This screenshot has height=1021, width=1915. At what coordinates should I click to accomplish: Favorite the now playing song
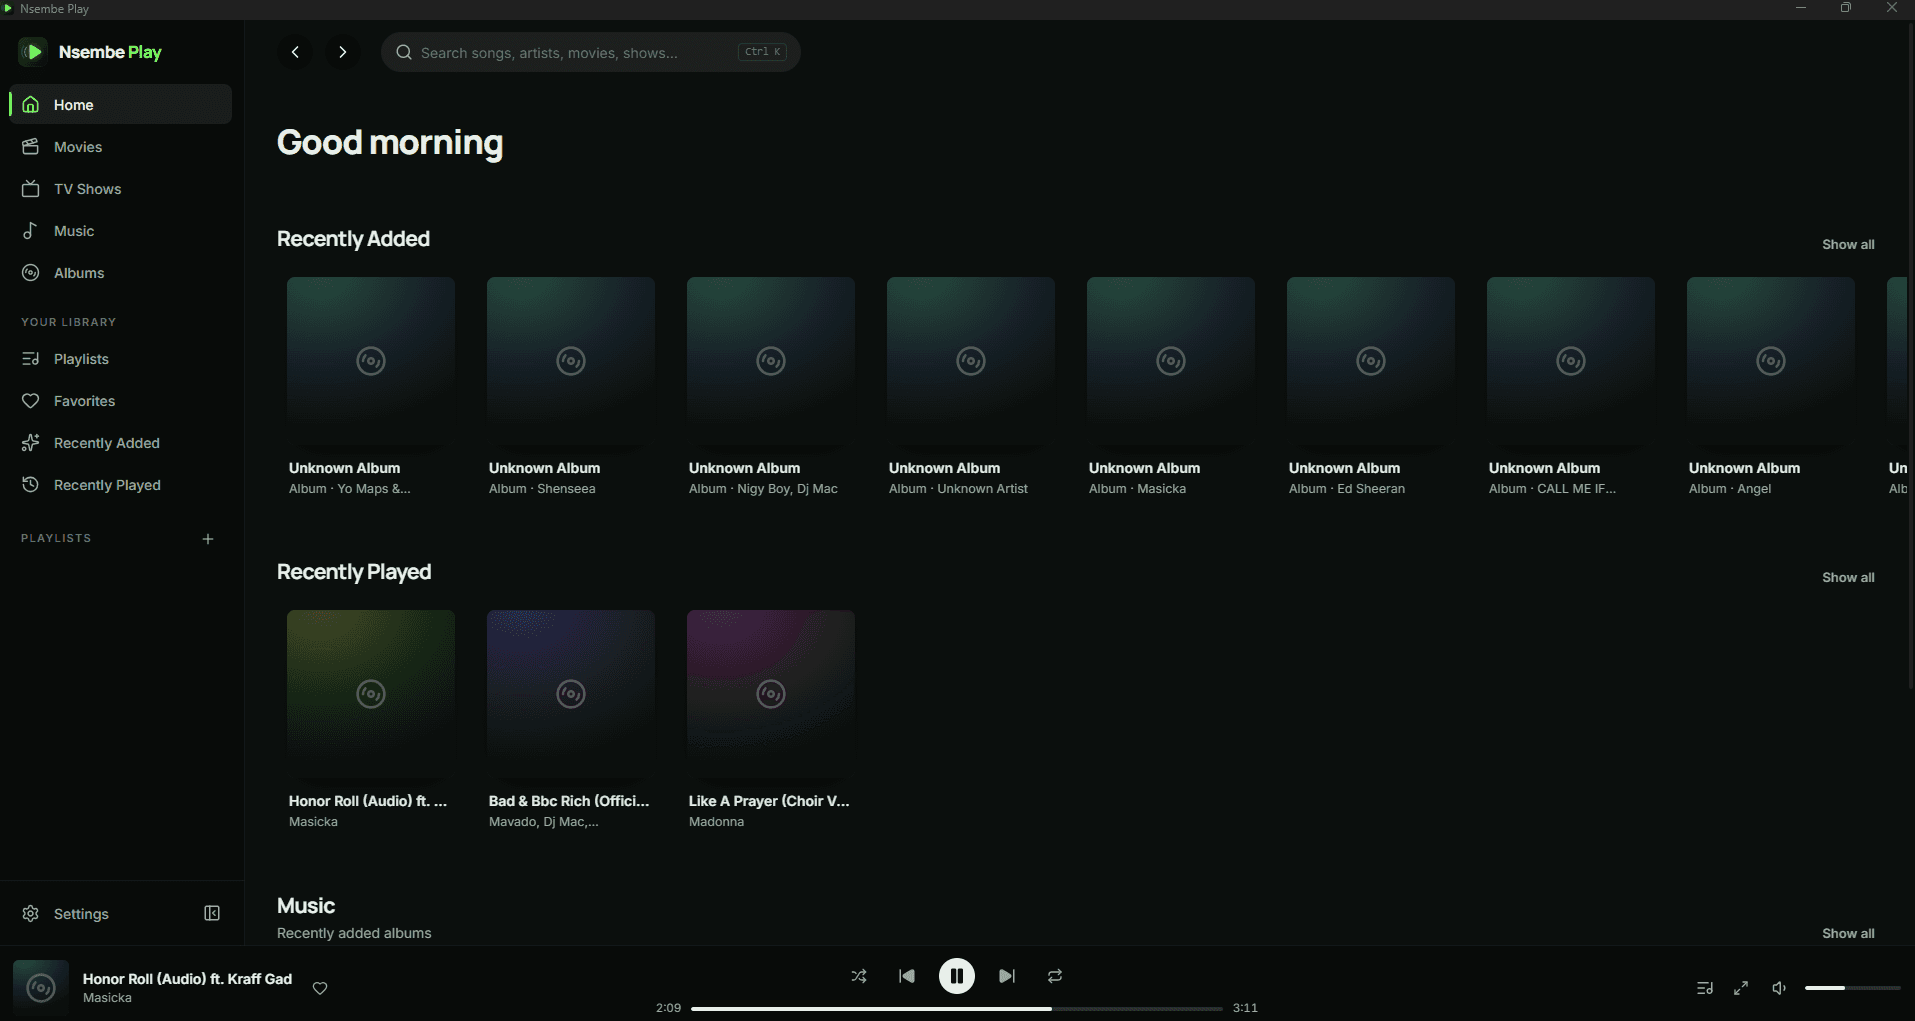[x=320, y=988]
